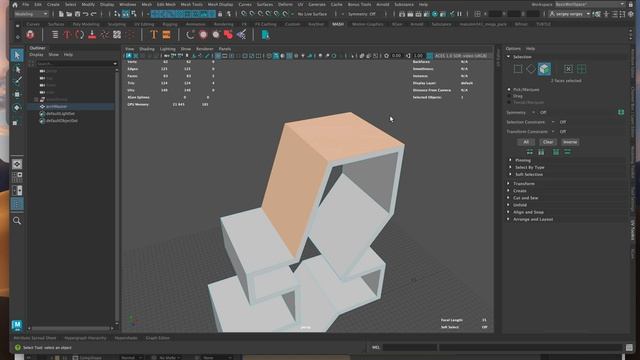Expand the Cut and Sew section
Screen dimensions: 640x360
[x=509, y=198]
